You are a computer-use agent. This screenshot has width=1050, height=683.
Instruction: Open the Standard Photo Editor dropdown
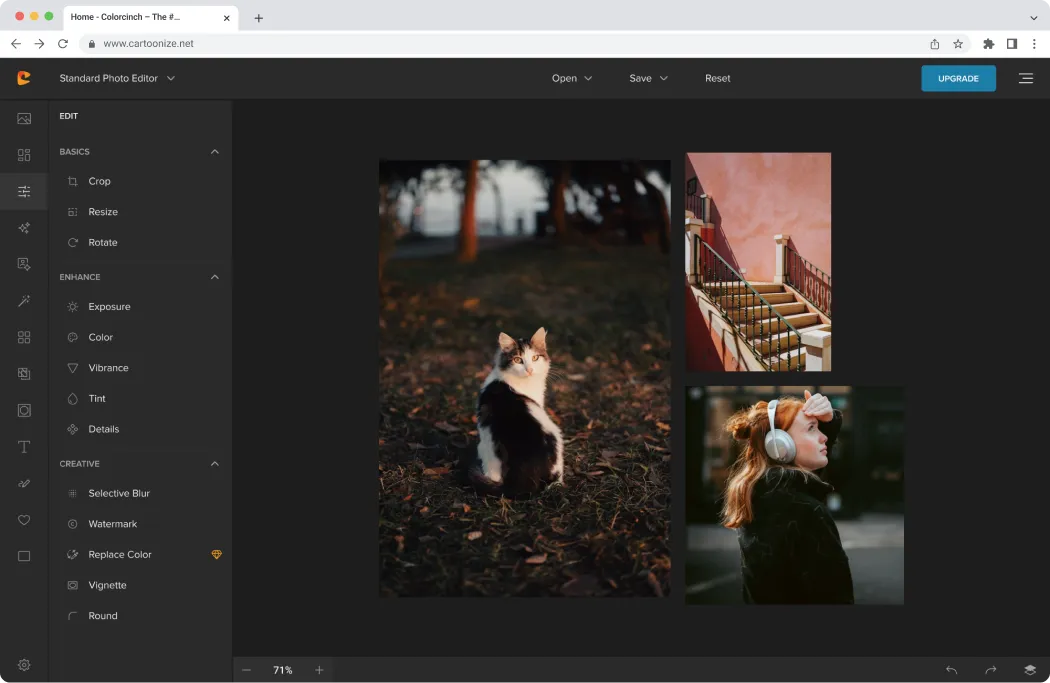click(116, 78)
